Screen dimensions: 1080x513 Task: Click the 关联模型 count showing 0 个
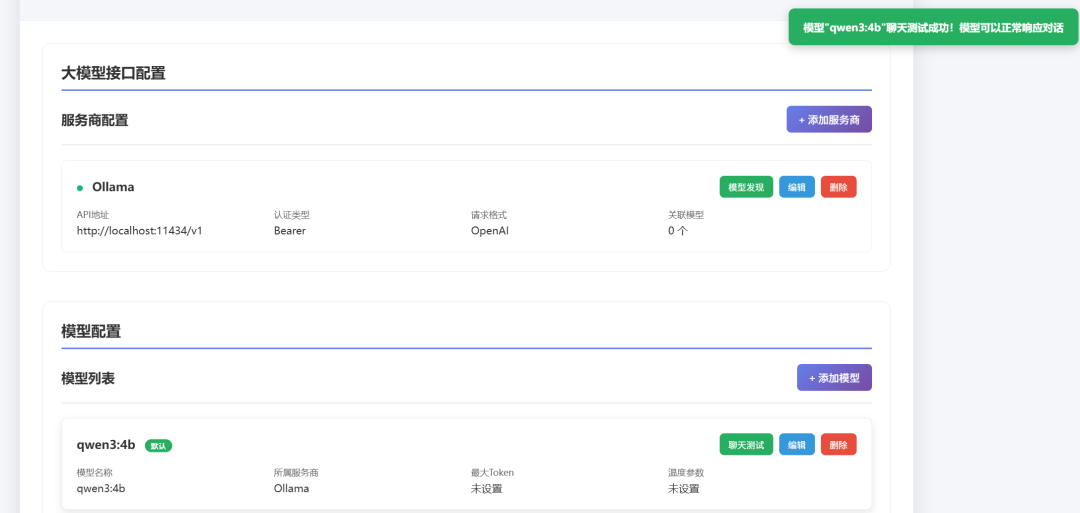click(678, 230)
